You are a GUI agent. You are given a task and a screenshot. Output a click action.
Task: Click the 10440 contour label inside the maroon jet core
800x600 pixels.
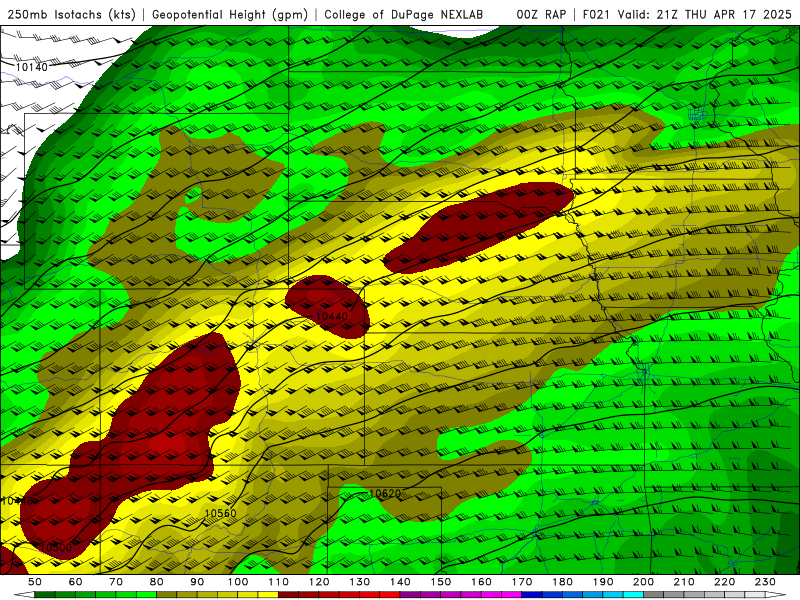pos(332,316)
